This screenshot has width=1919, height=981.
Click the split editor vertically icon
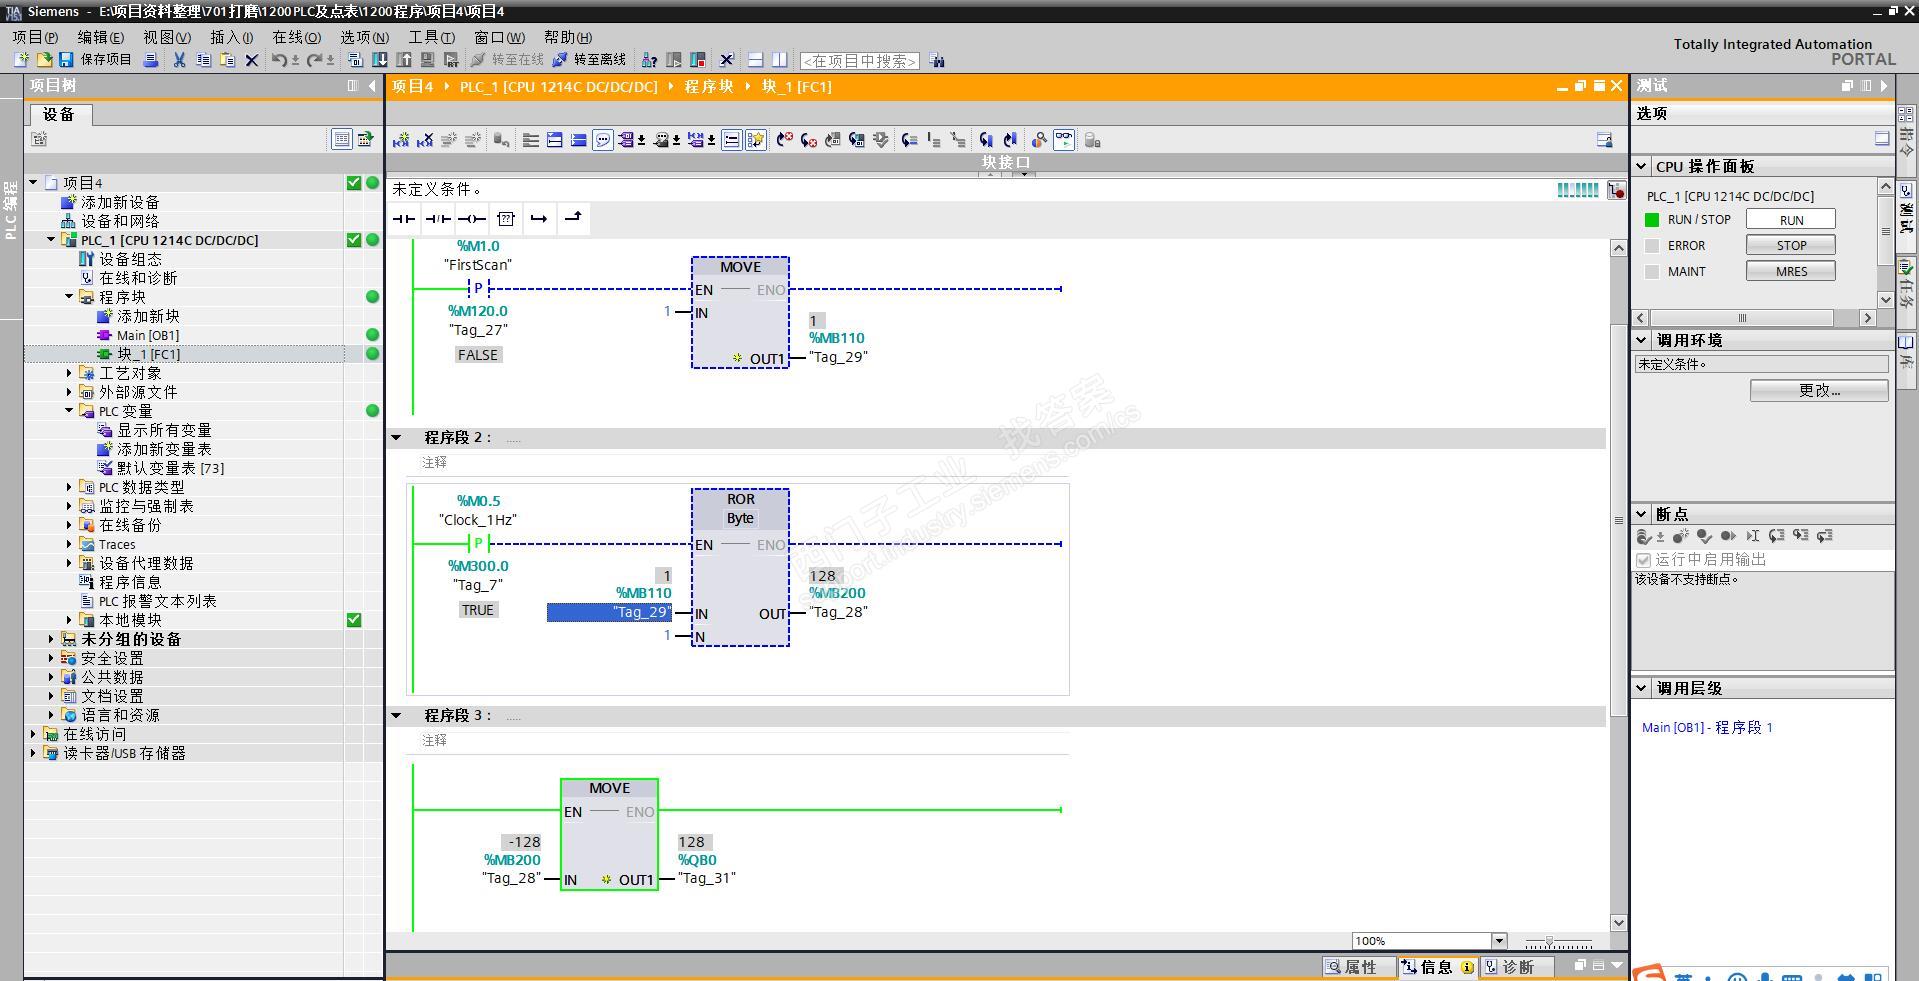point(779,60)
